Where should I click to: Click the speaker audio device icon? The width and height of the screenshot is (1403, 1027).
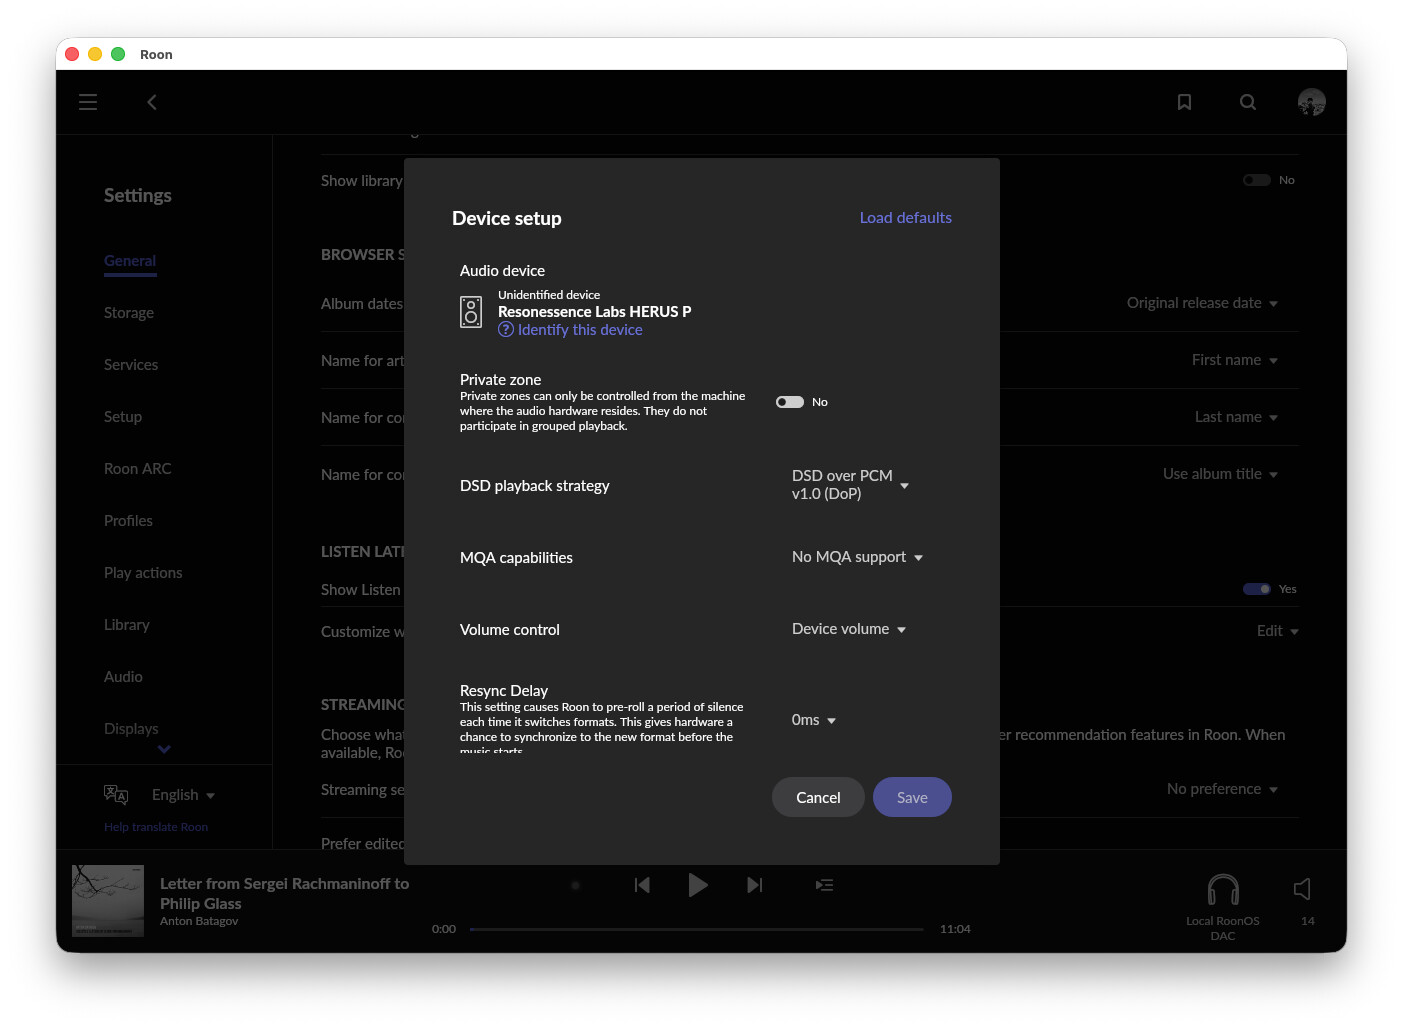click(x=471, y=312)
